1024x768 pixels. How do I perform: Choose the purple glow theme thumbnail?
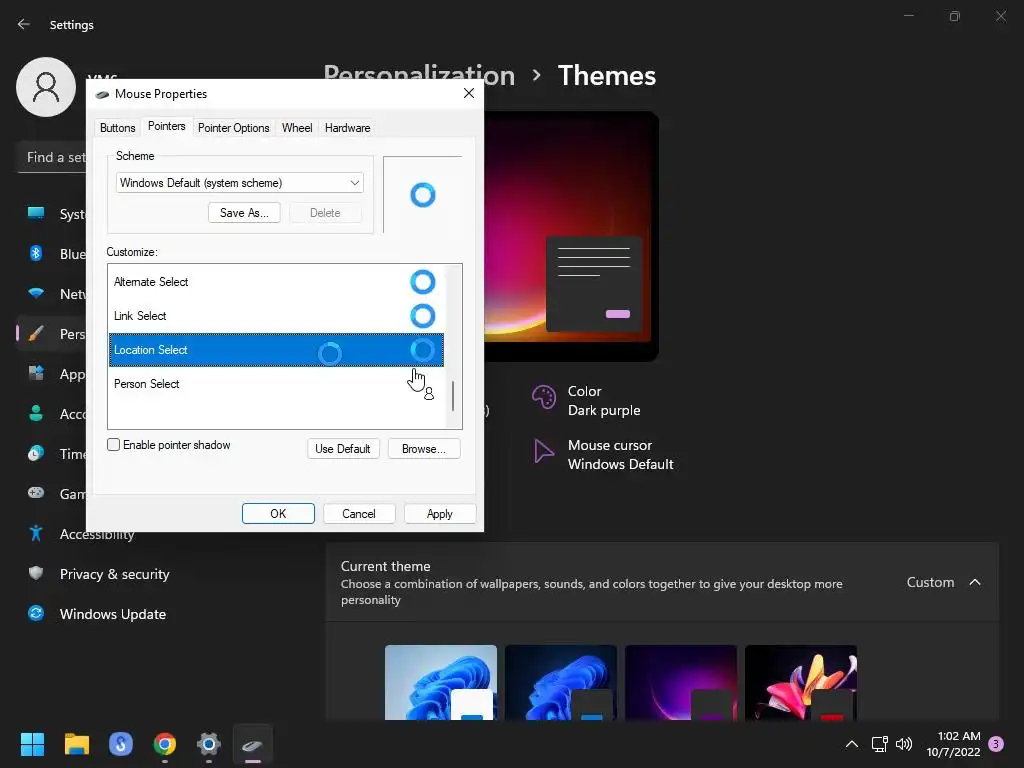(681, 682)
